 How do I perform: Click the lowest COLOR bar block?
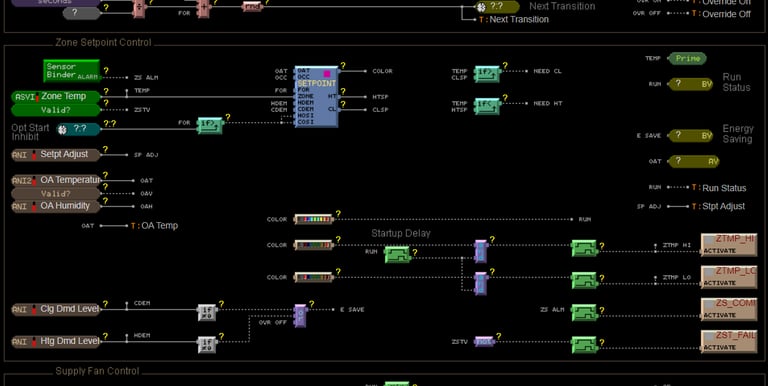point(313,277)
